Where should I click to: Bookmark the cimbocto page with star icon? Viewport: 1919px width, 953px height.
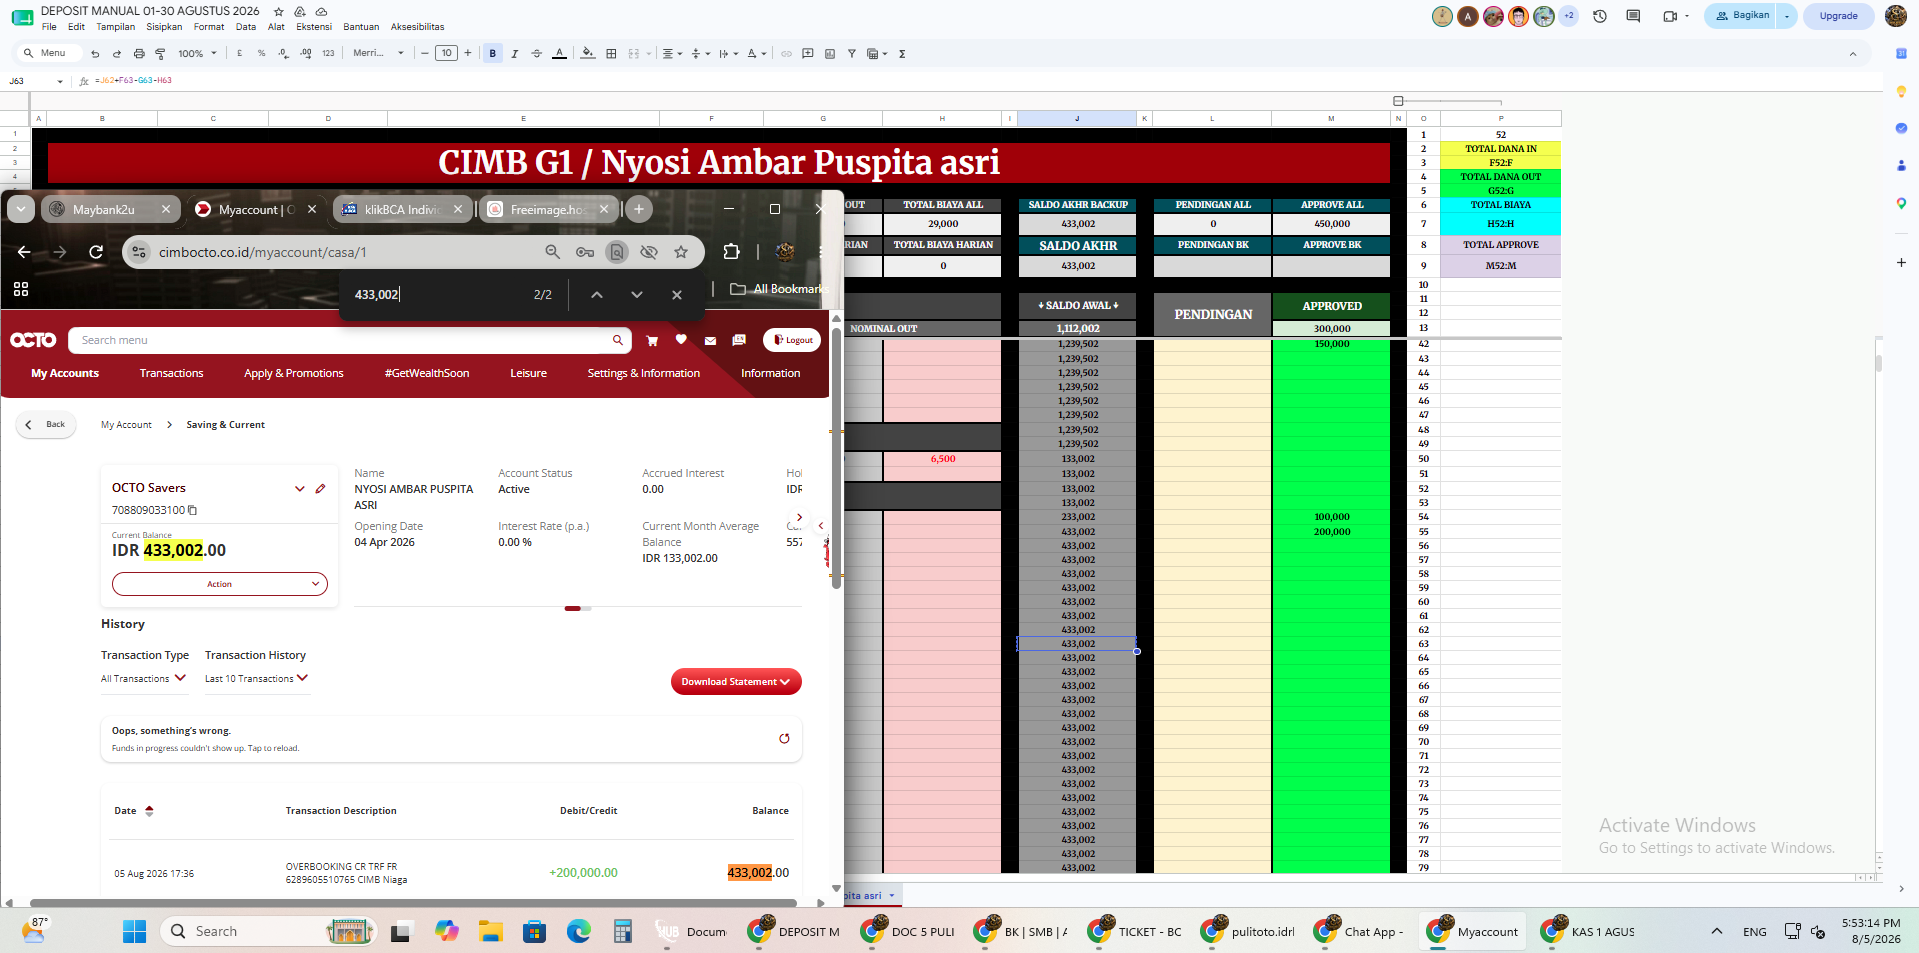tap(681, 252)
